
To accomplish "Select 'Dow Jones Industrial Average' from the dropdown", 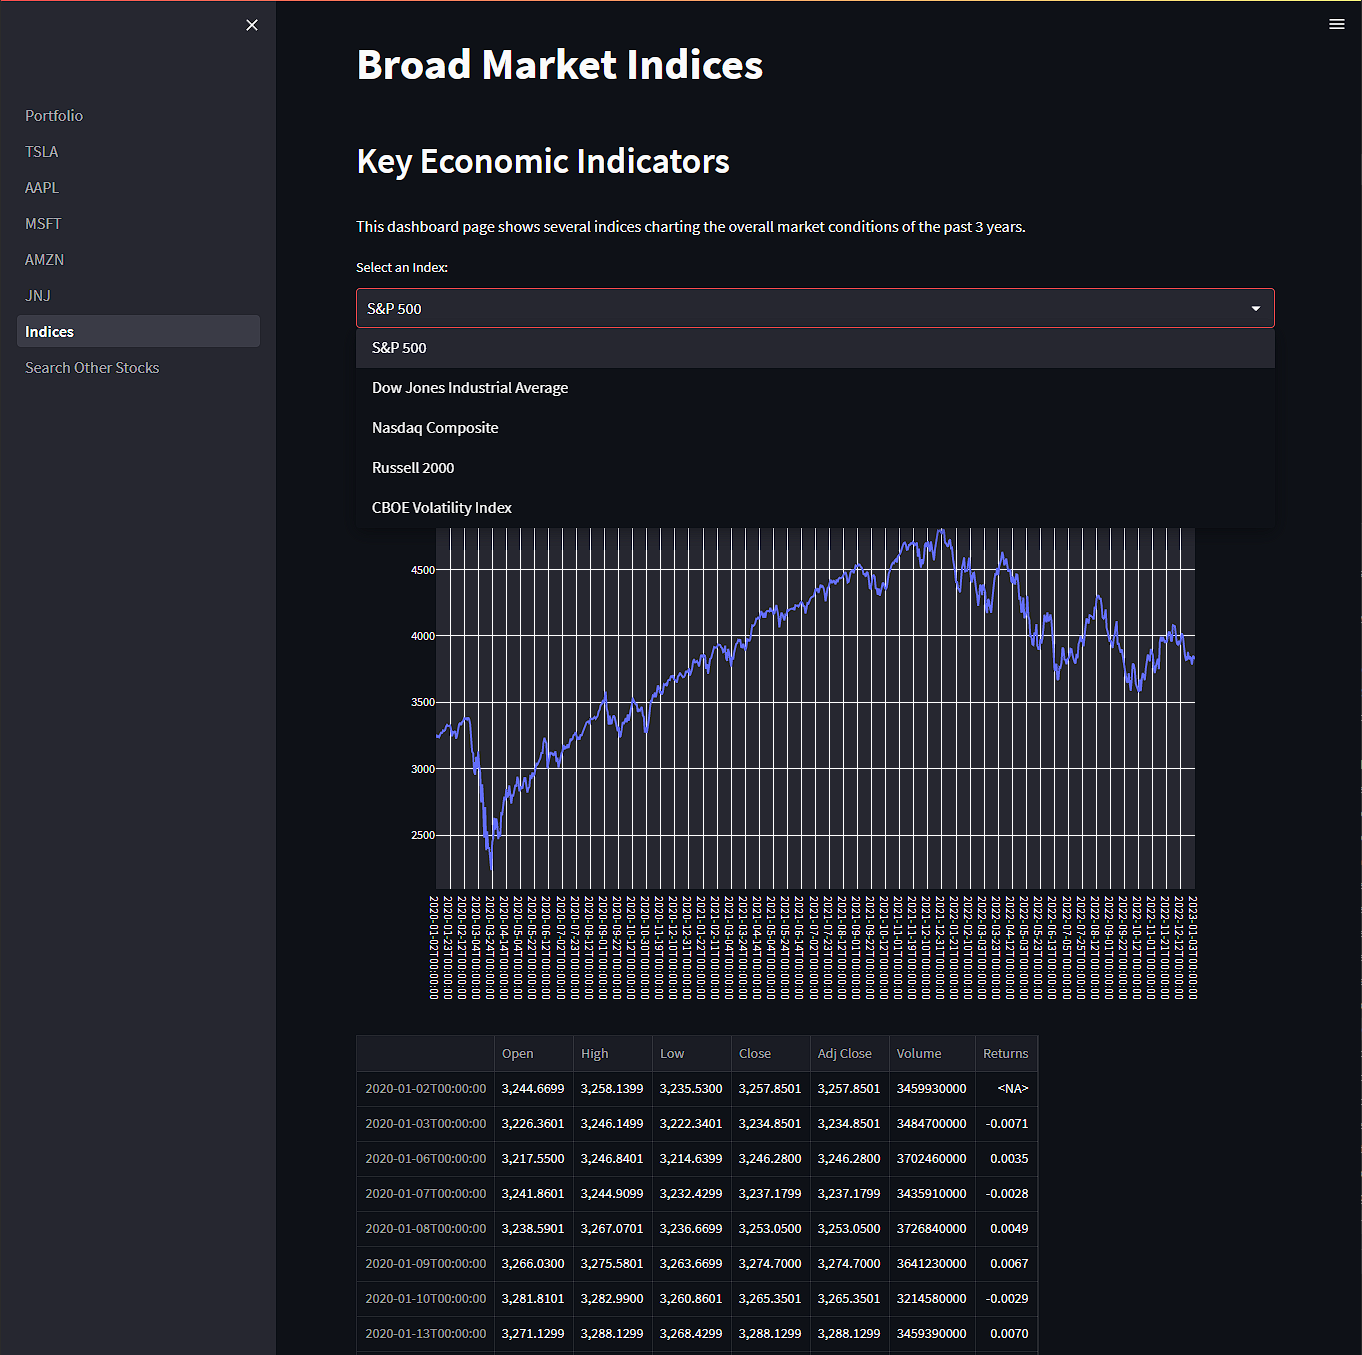I will click(x=470, y=387).
